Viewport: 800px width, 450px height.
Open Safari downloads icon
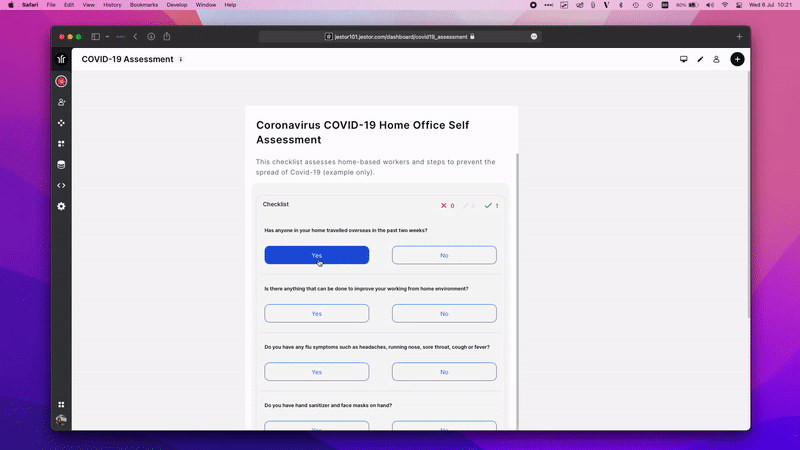(151, 37)
